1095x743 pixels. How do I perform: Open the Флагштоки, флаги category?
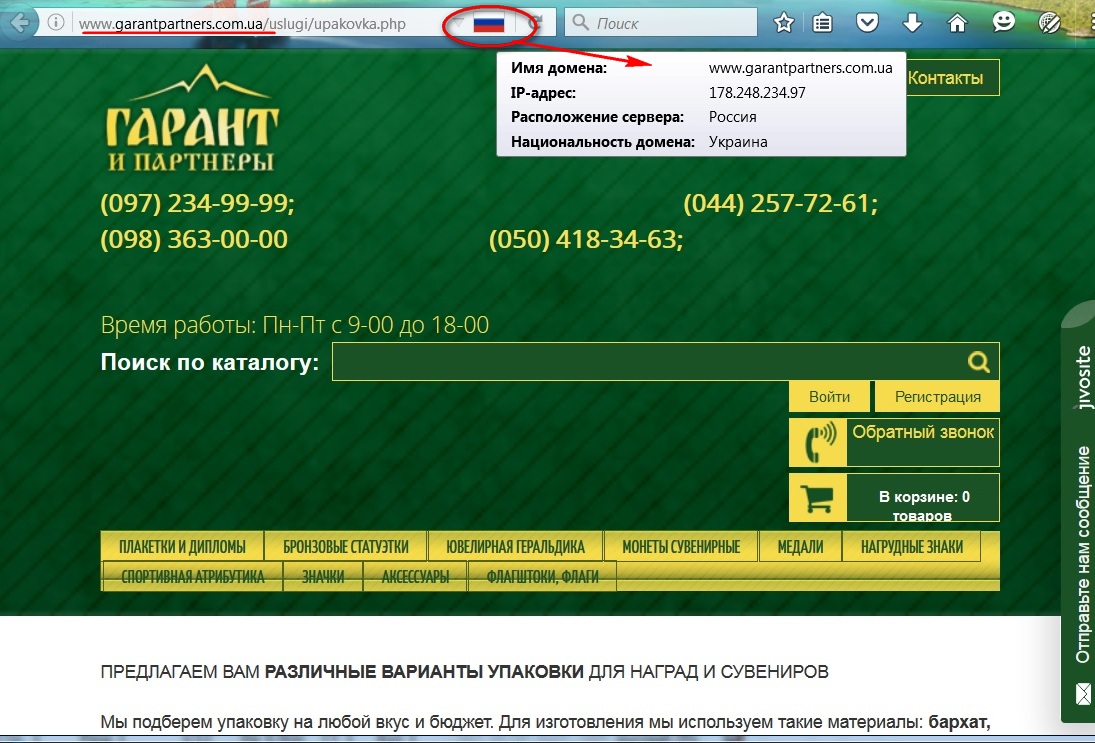(x=544, y=577)
